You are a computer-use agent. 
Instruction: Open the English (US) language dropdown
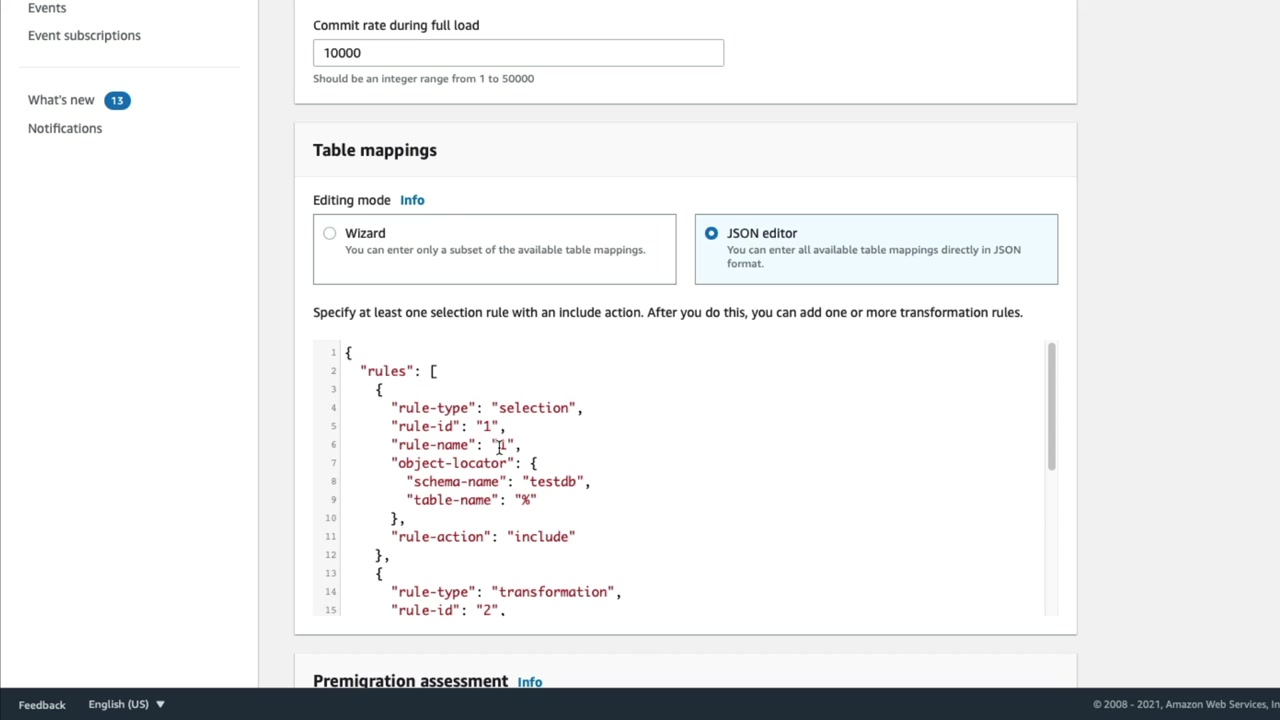point(126,704)
